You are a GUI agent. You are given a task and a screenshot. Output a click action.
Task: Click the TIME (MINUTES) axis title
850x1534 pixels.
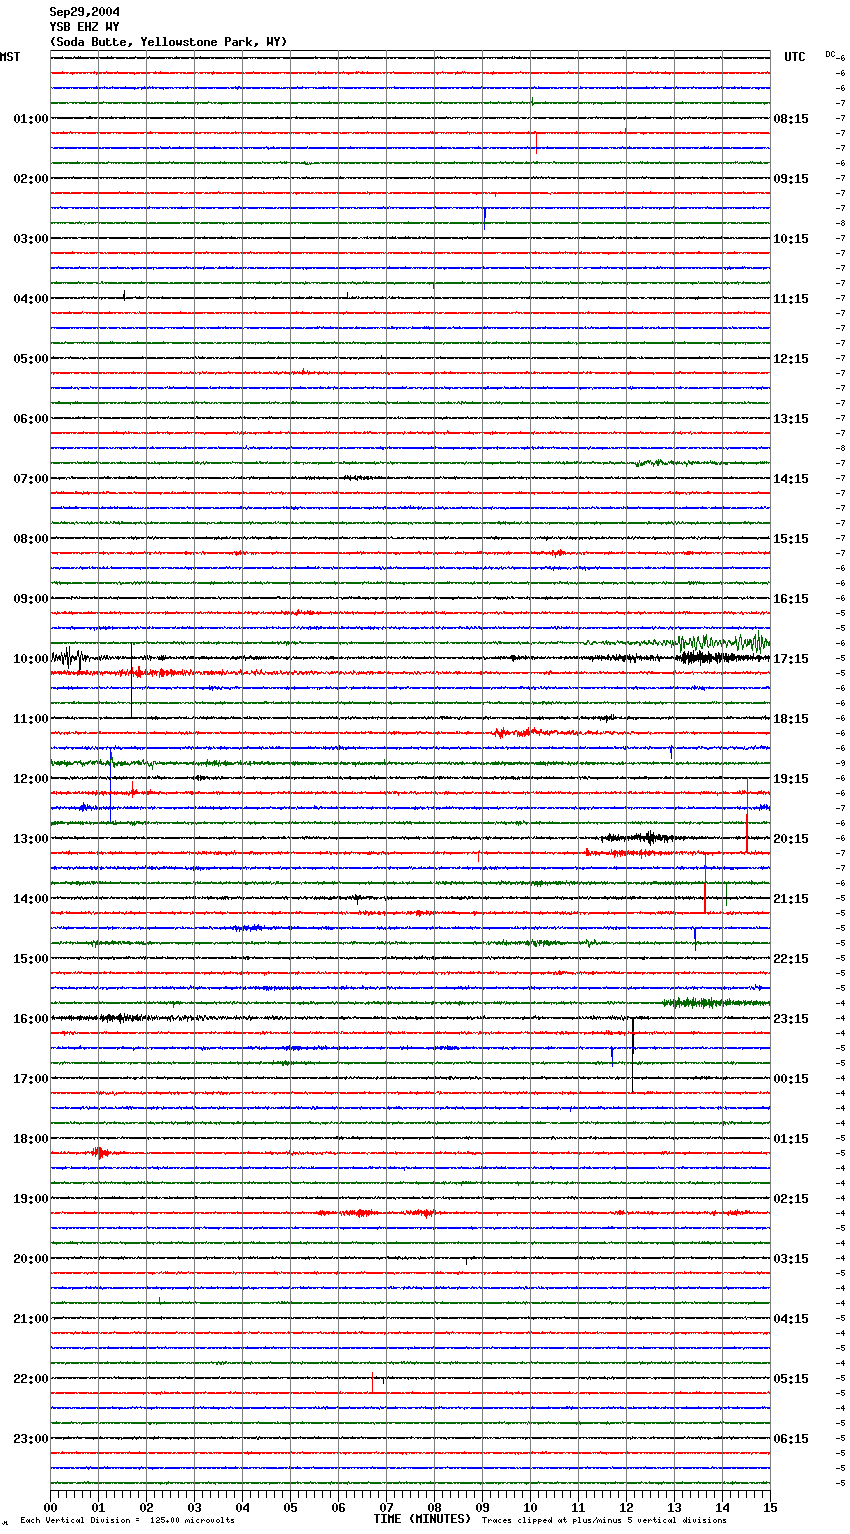422,1519
